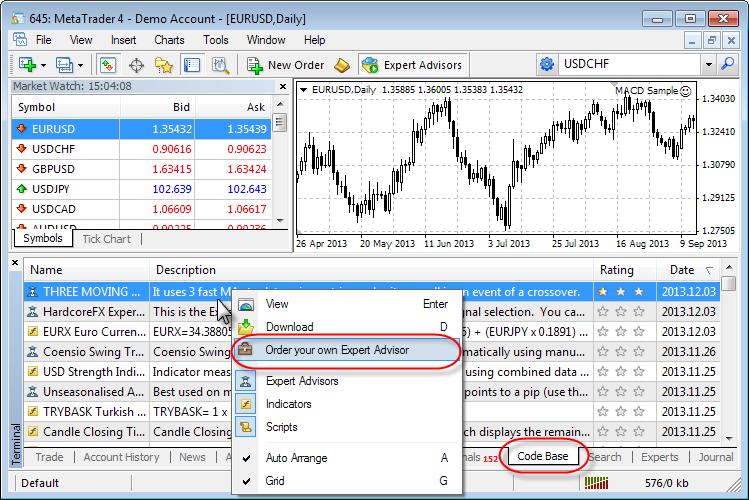Expand the USDCHF combo box dropdown arrow
The image size is (749, 500).
(x=708, y=64)
